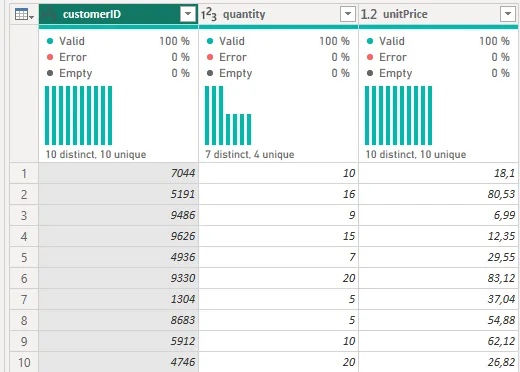Screen dimensions: 520x372
Task: Click customerID cell 9486
Action: tap(118, 215)
